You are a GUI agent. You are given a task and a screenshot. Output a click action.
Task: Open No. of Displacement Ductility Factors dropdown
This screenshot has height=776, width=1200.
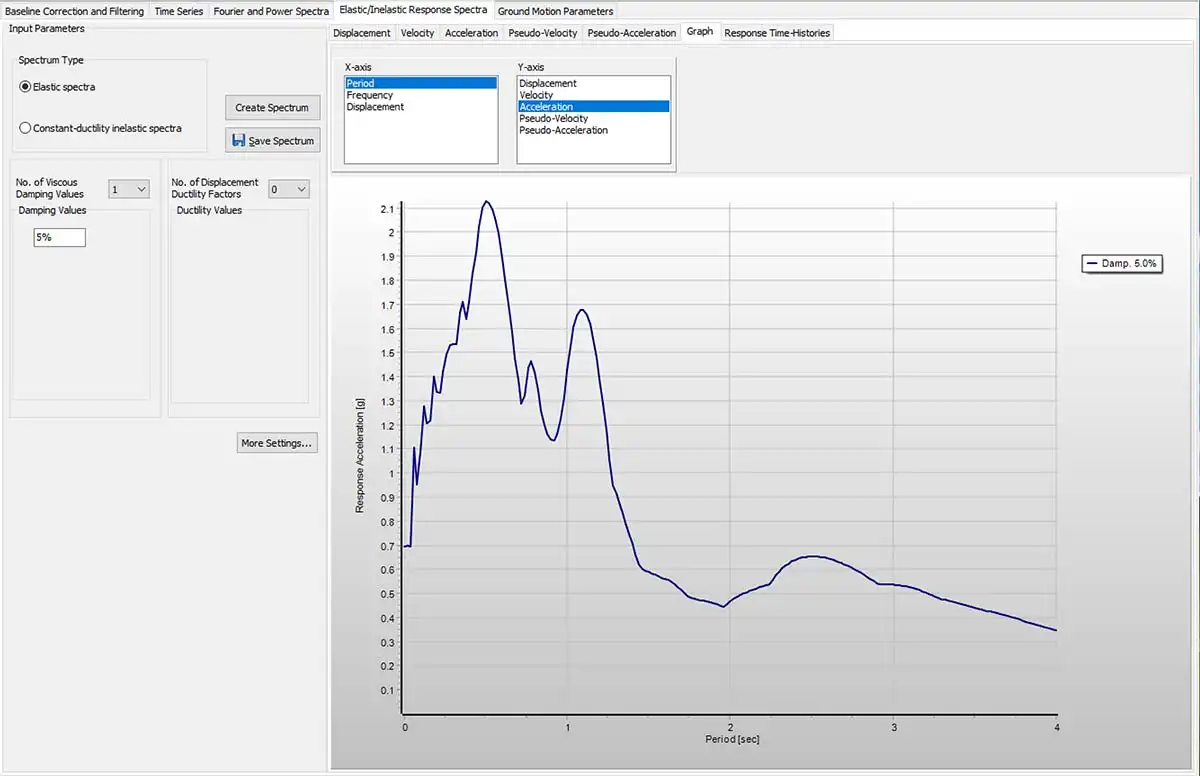coord(289,189)
